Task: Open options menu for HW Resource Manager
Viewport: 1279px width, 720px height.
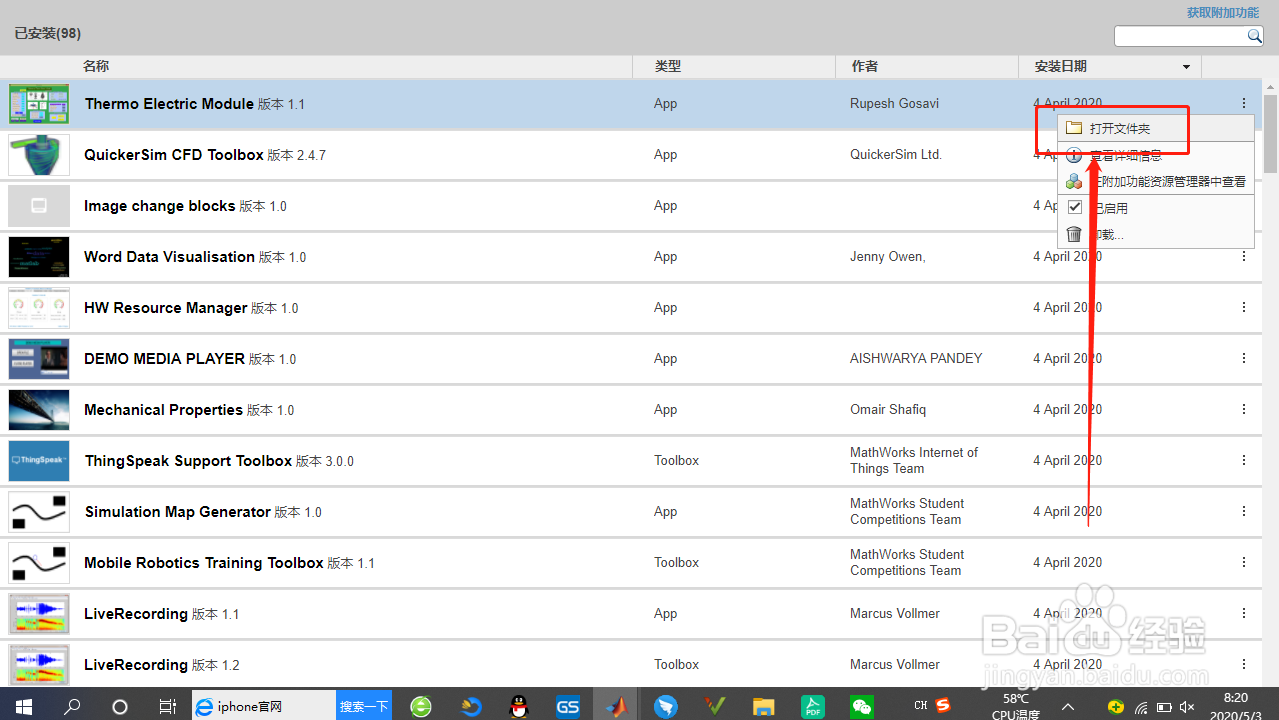Action: click(1244, 307)
